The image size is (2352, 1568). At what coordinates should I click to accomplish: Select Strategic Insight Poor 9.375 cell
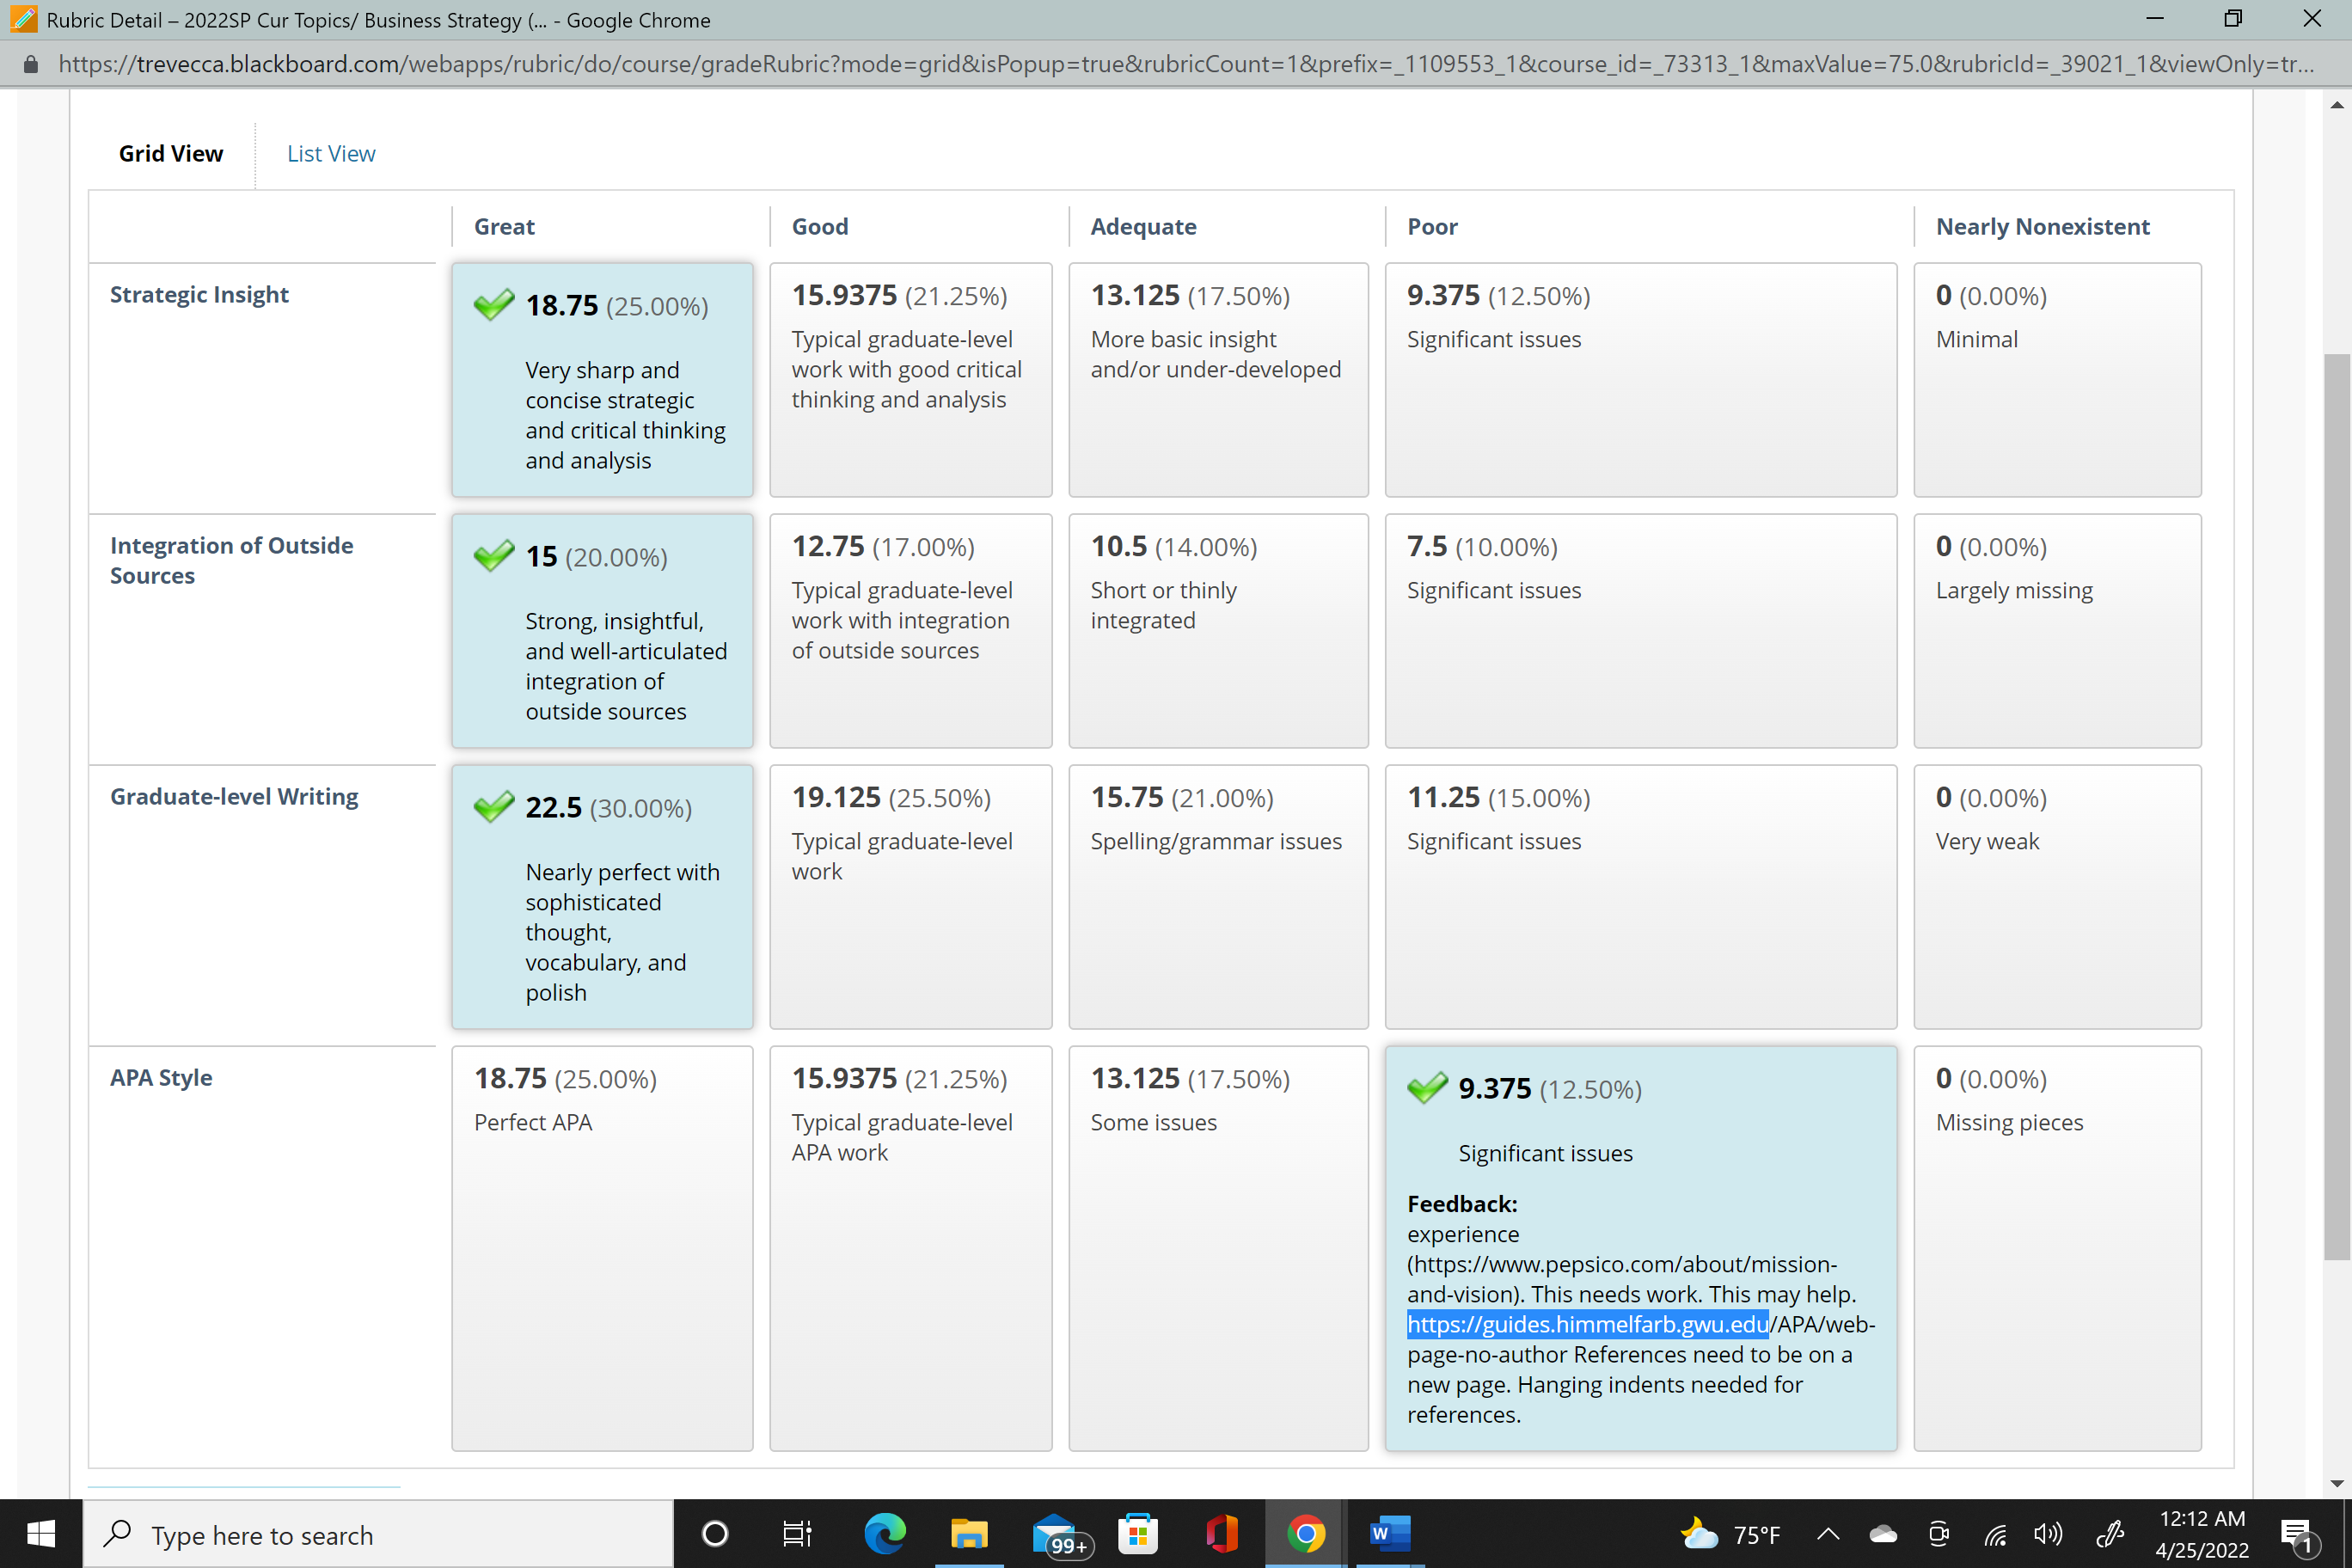click(x=1640, y=380)
